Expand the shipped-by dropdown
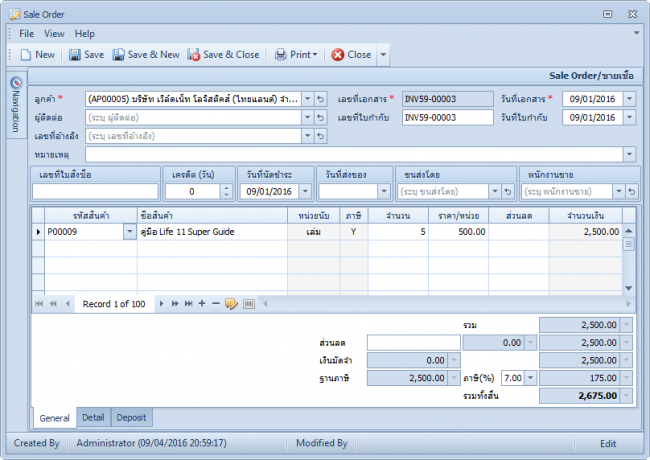This screenshot has height=460, width=650. (x=495, y=191)
